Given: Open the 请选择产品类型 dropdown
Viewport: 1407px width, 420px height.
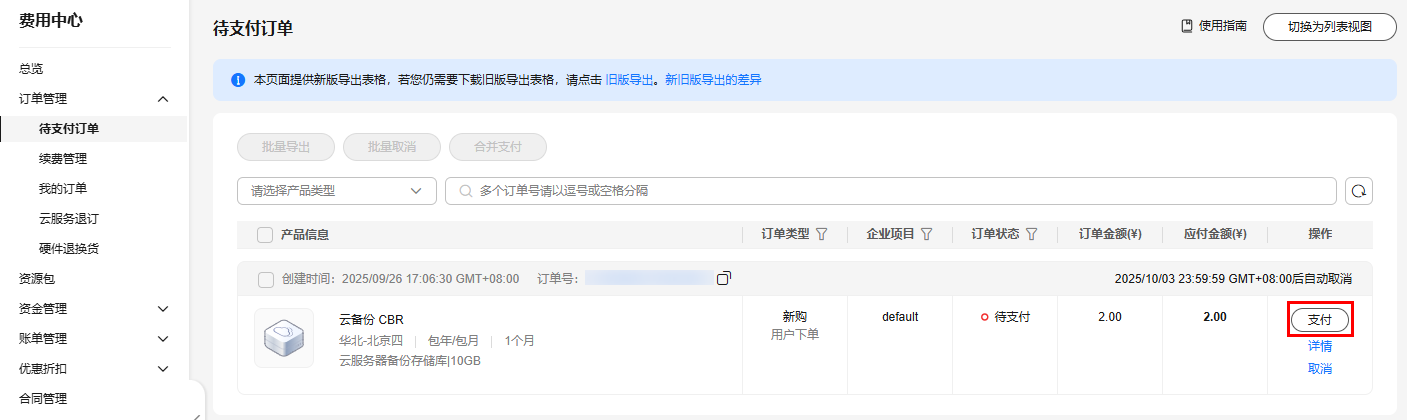Looking at the screenshot, I should [x=337, y=191].
